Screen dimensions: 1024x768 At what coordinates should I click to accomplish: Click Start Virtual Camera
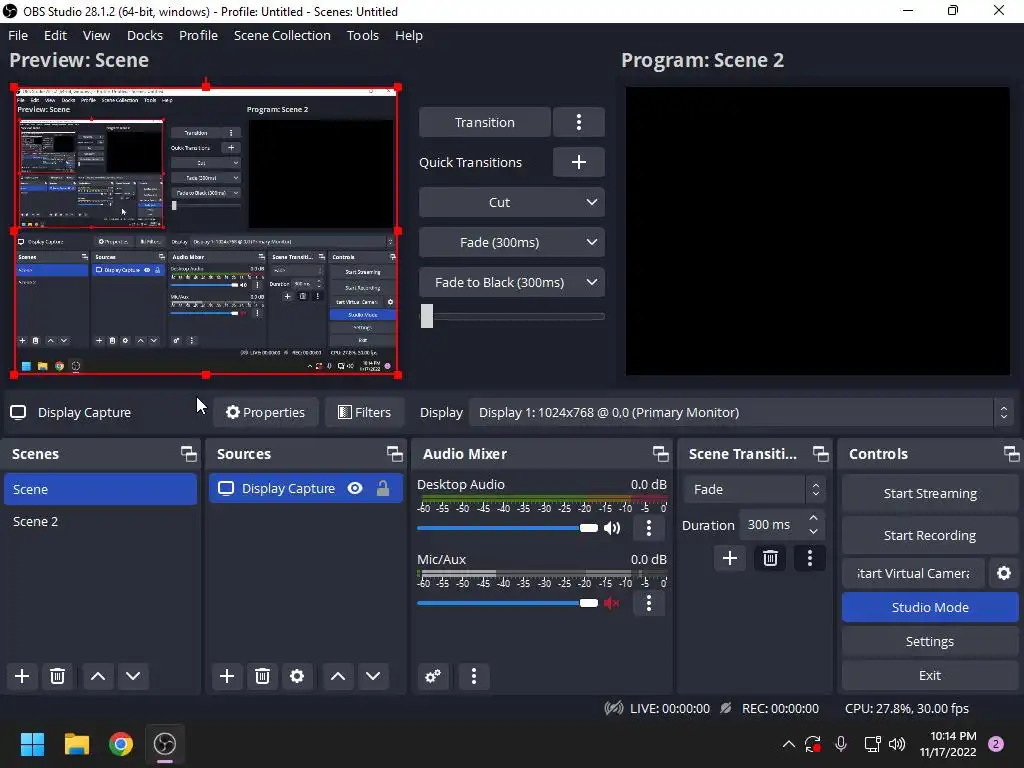point(913,573)
